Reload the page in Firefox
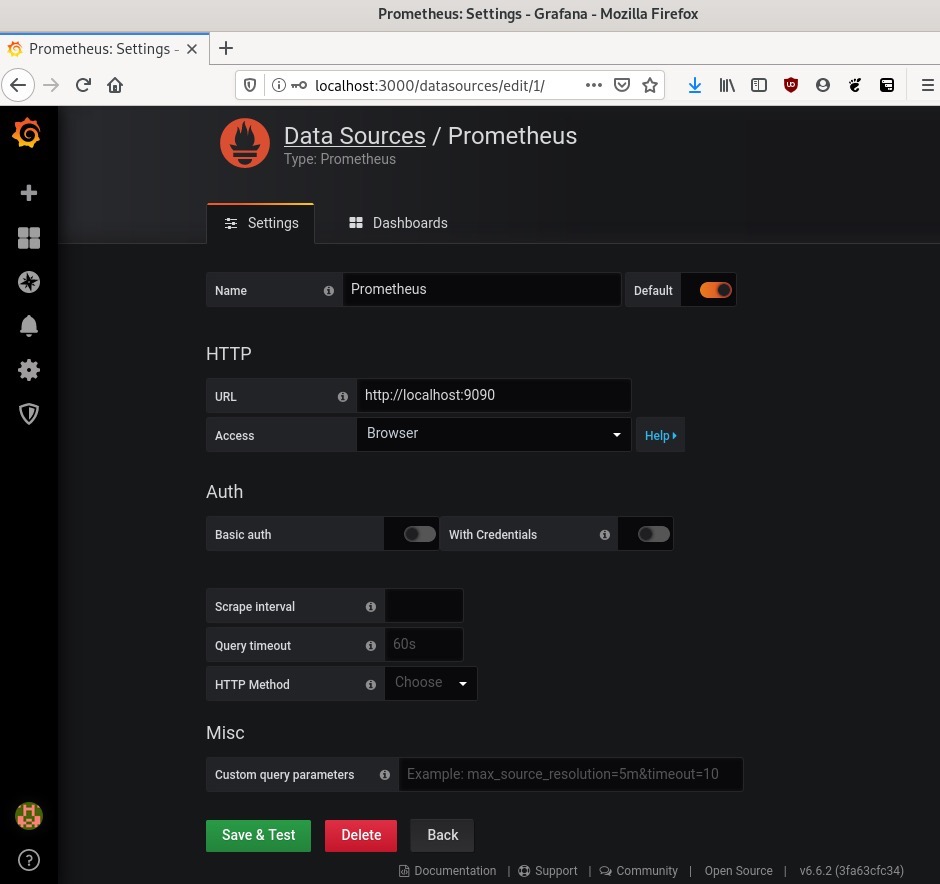 pos(83,85)
